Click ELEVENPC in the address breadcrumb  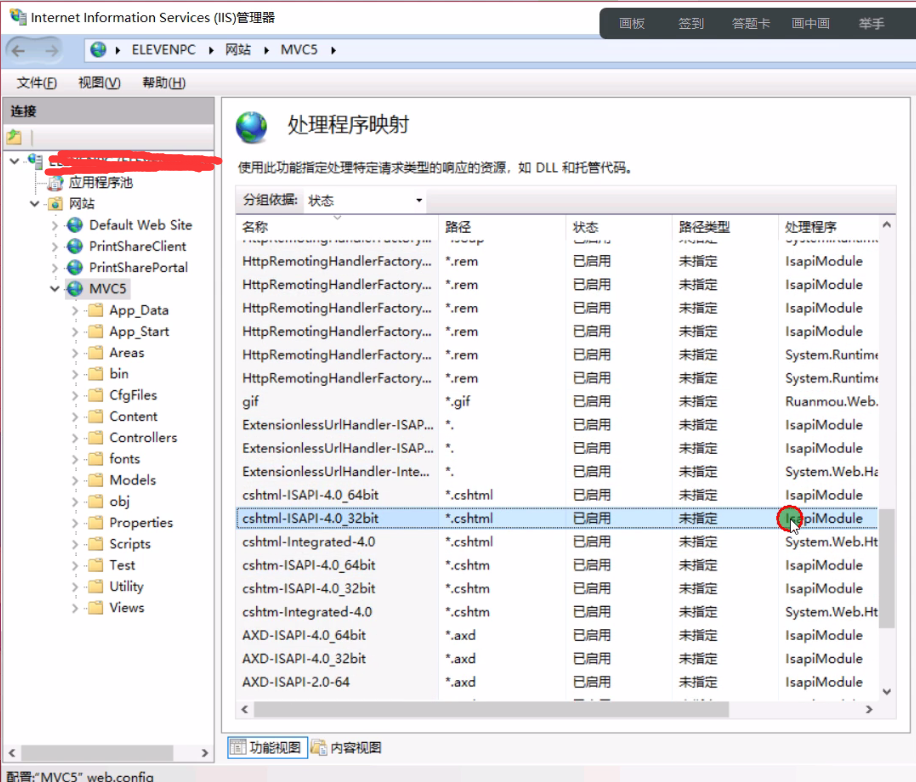[x=164, y=50]
